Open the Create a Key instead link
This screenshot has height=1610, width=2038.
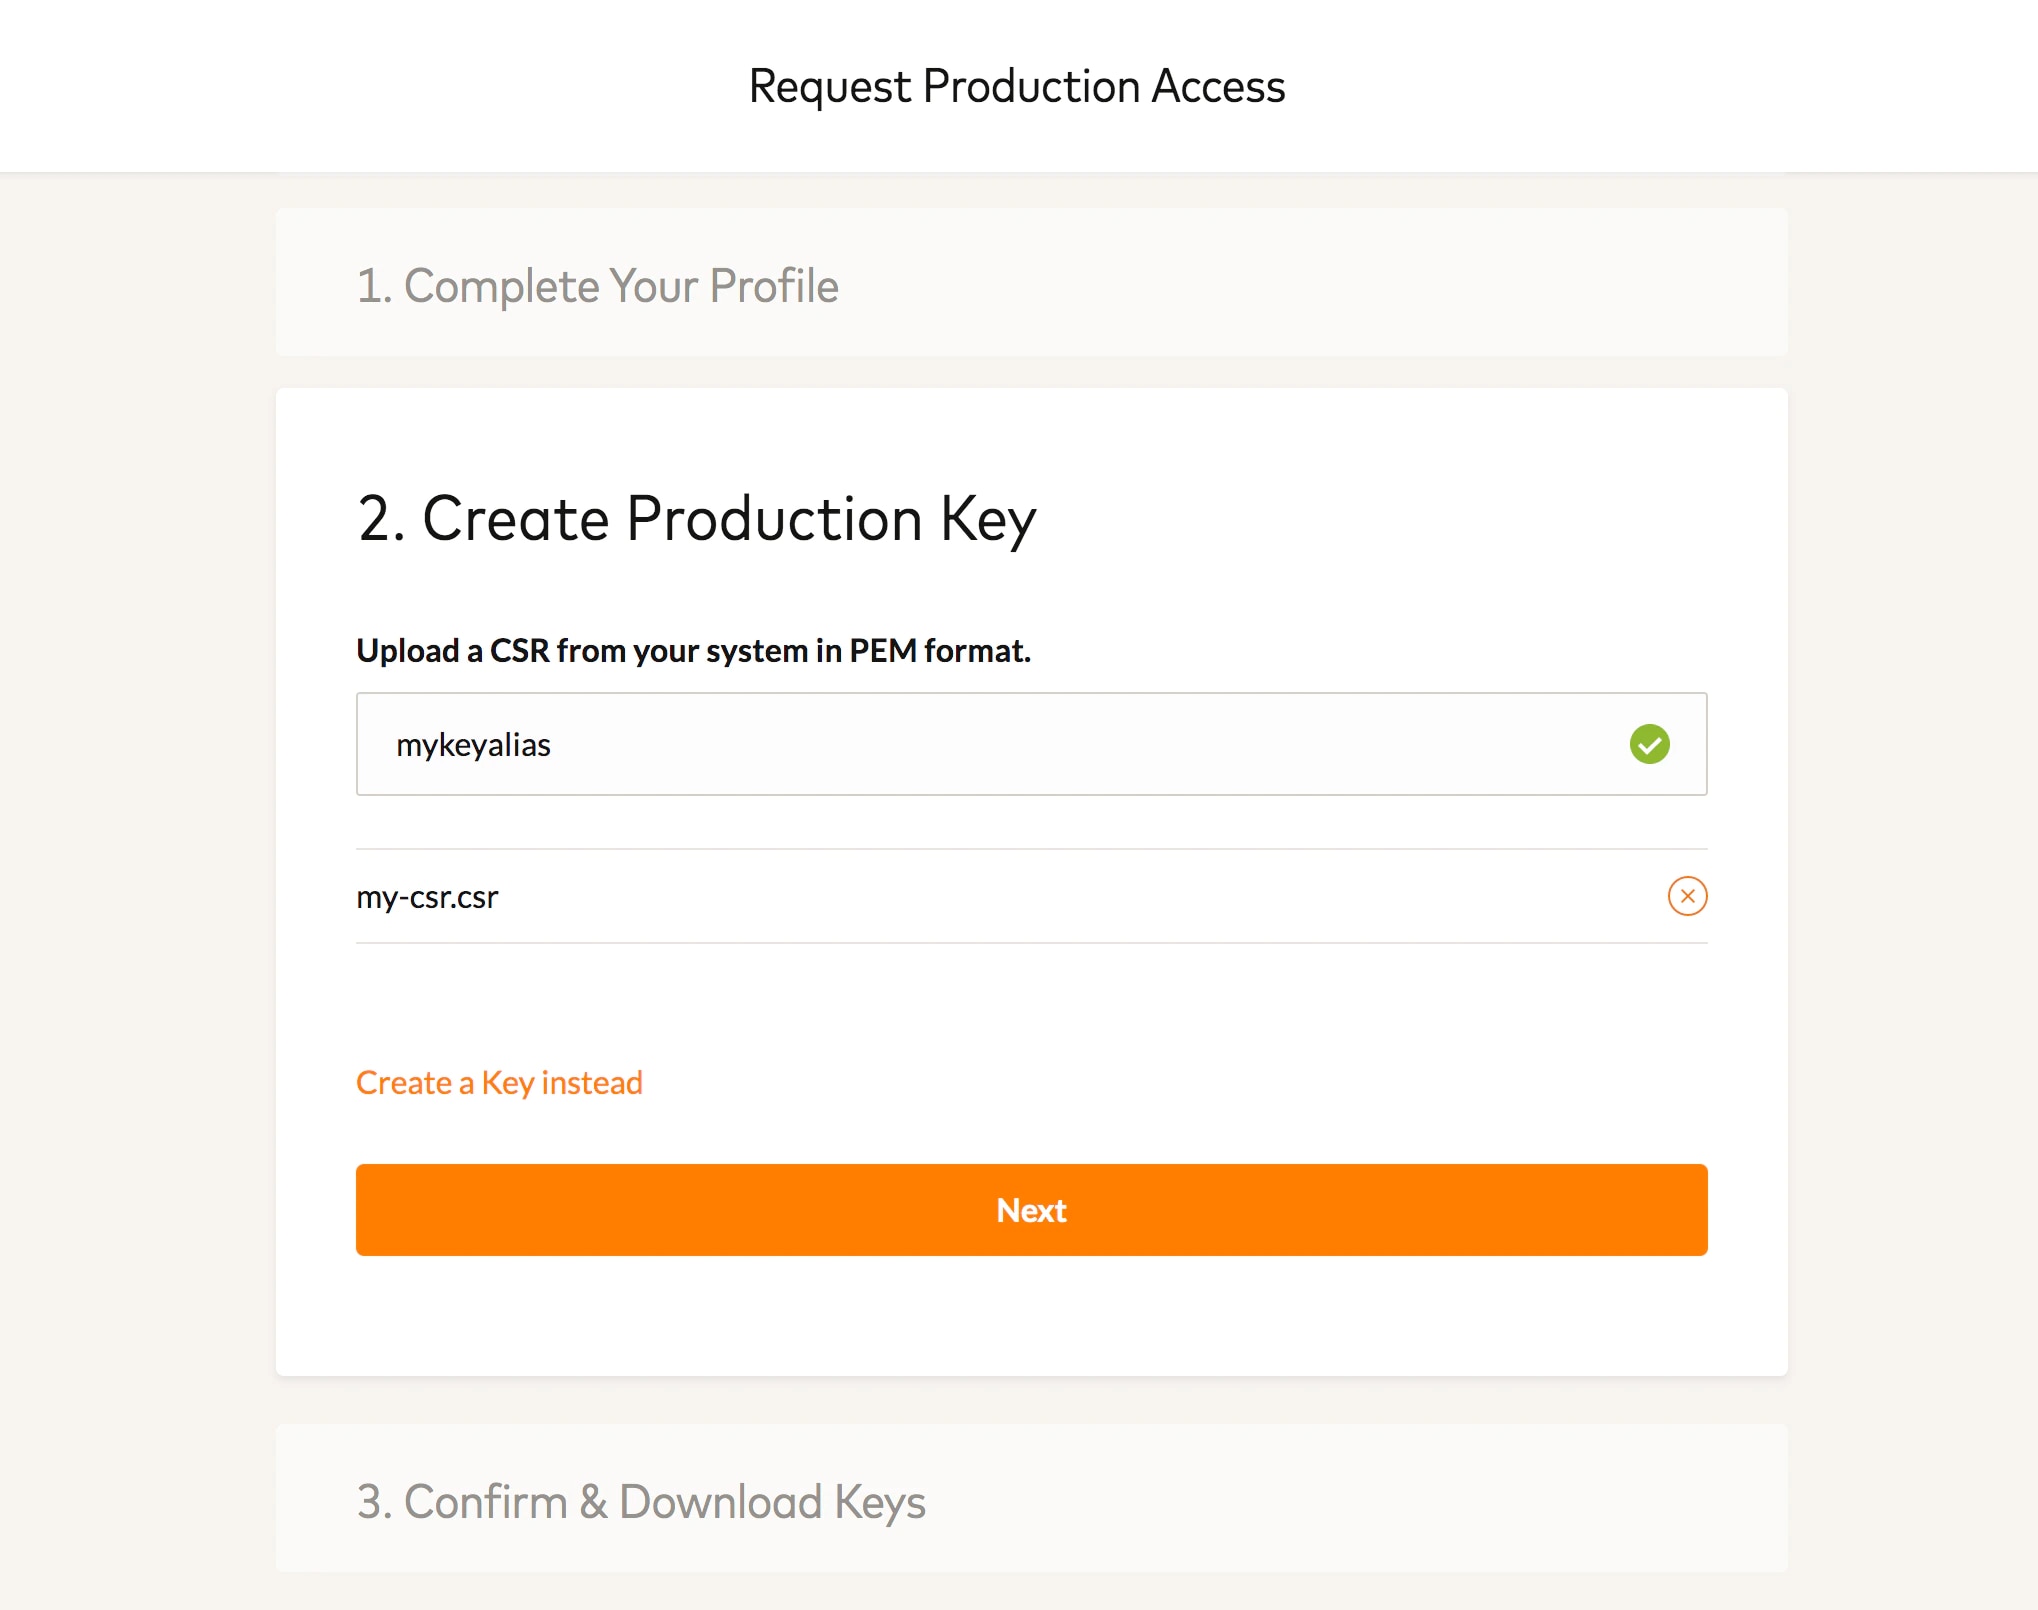coord(499,1083)
